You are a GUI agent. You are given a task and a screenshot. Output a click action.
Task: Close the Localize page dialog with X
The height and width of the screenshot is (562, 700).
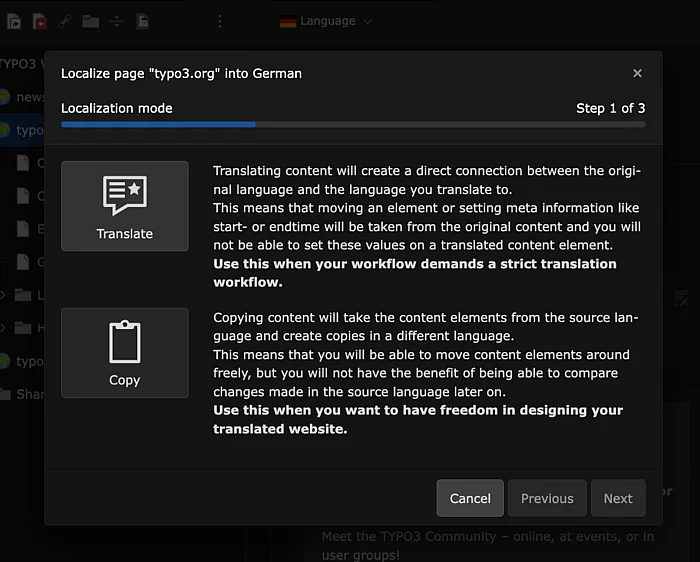(x=637, y=73)
